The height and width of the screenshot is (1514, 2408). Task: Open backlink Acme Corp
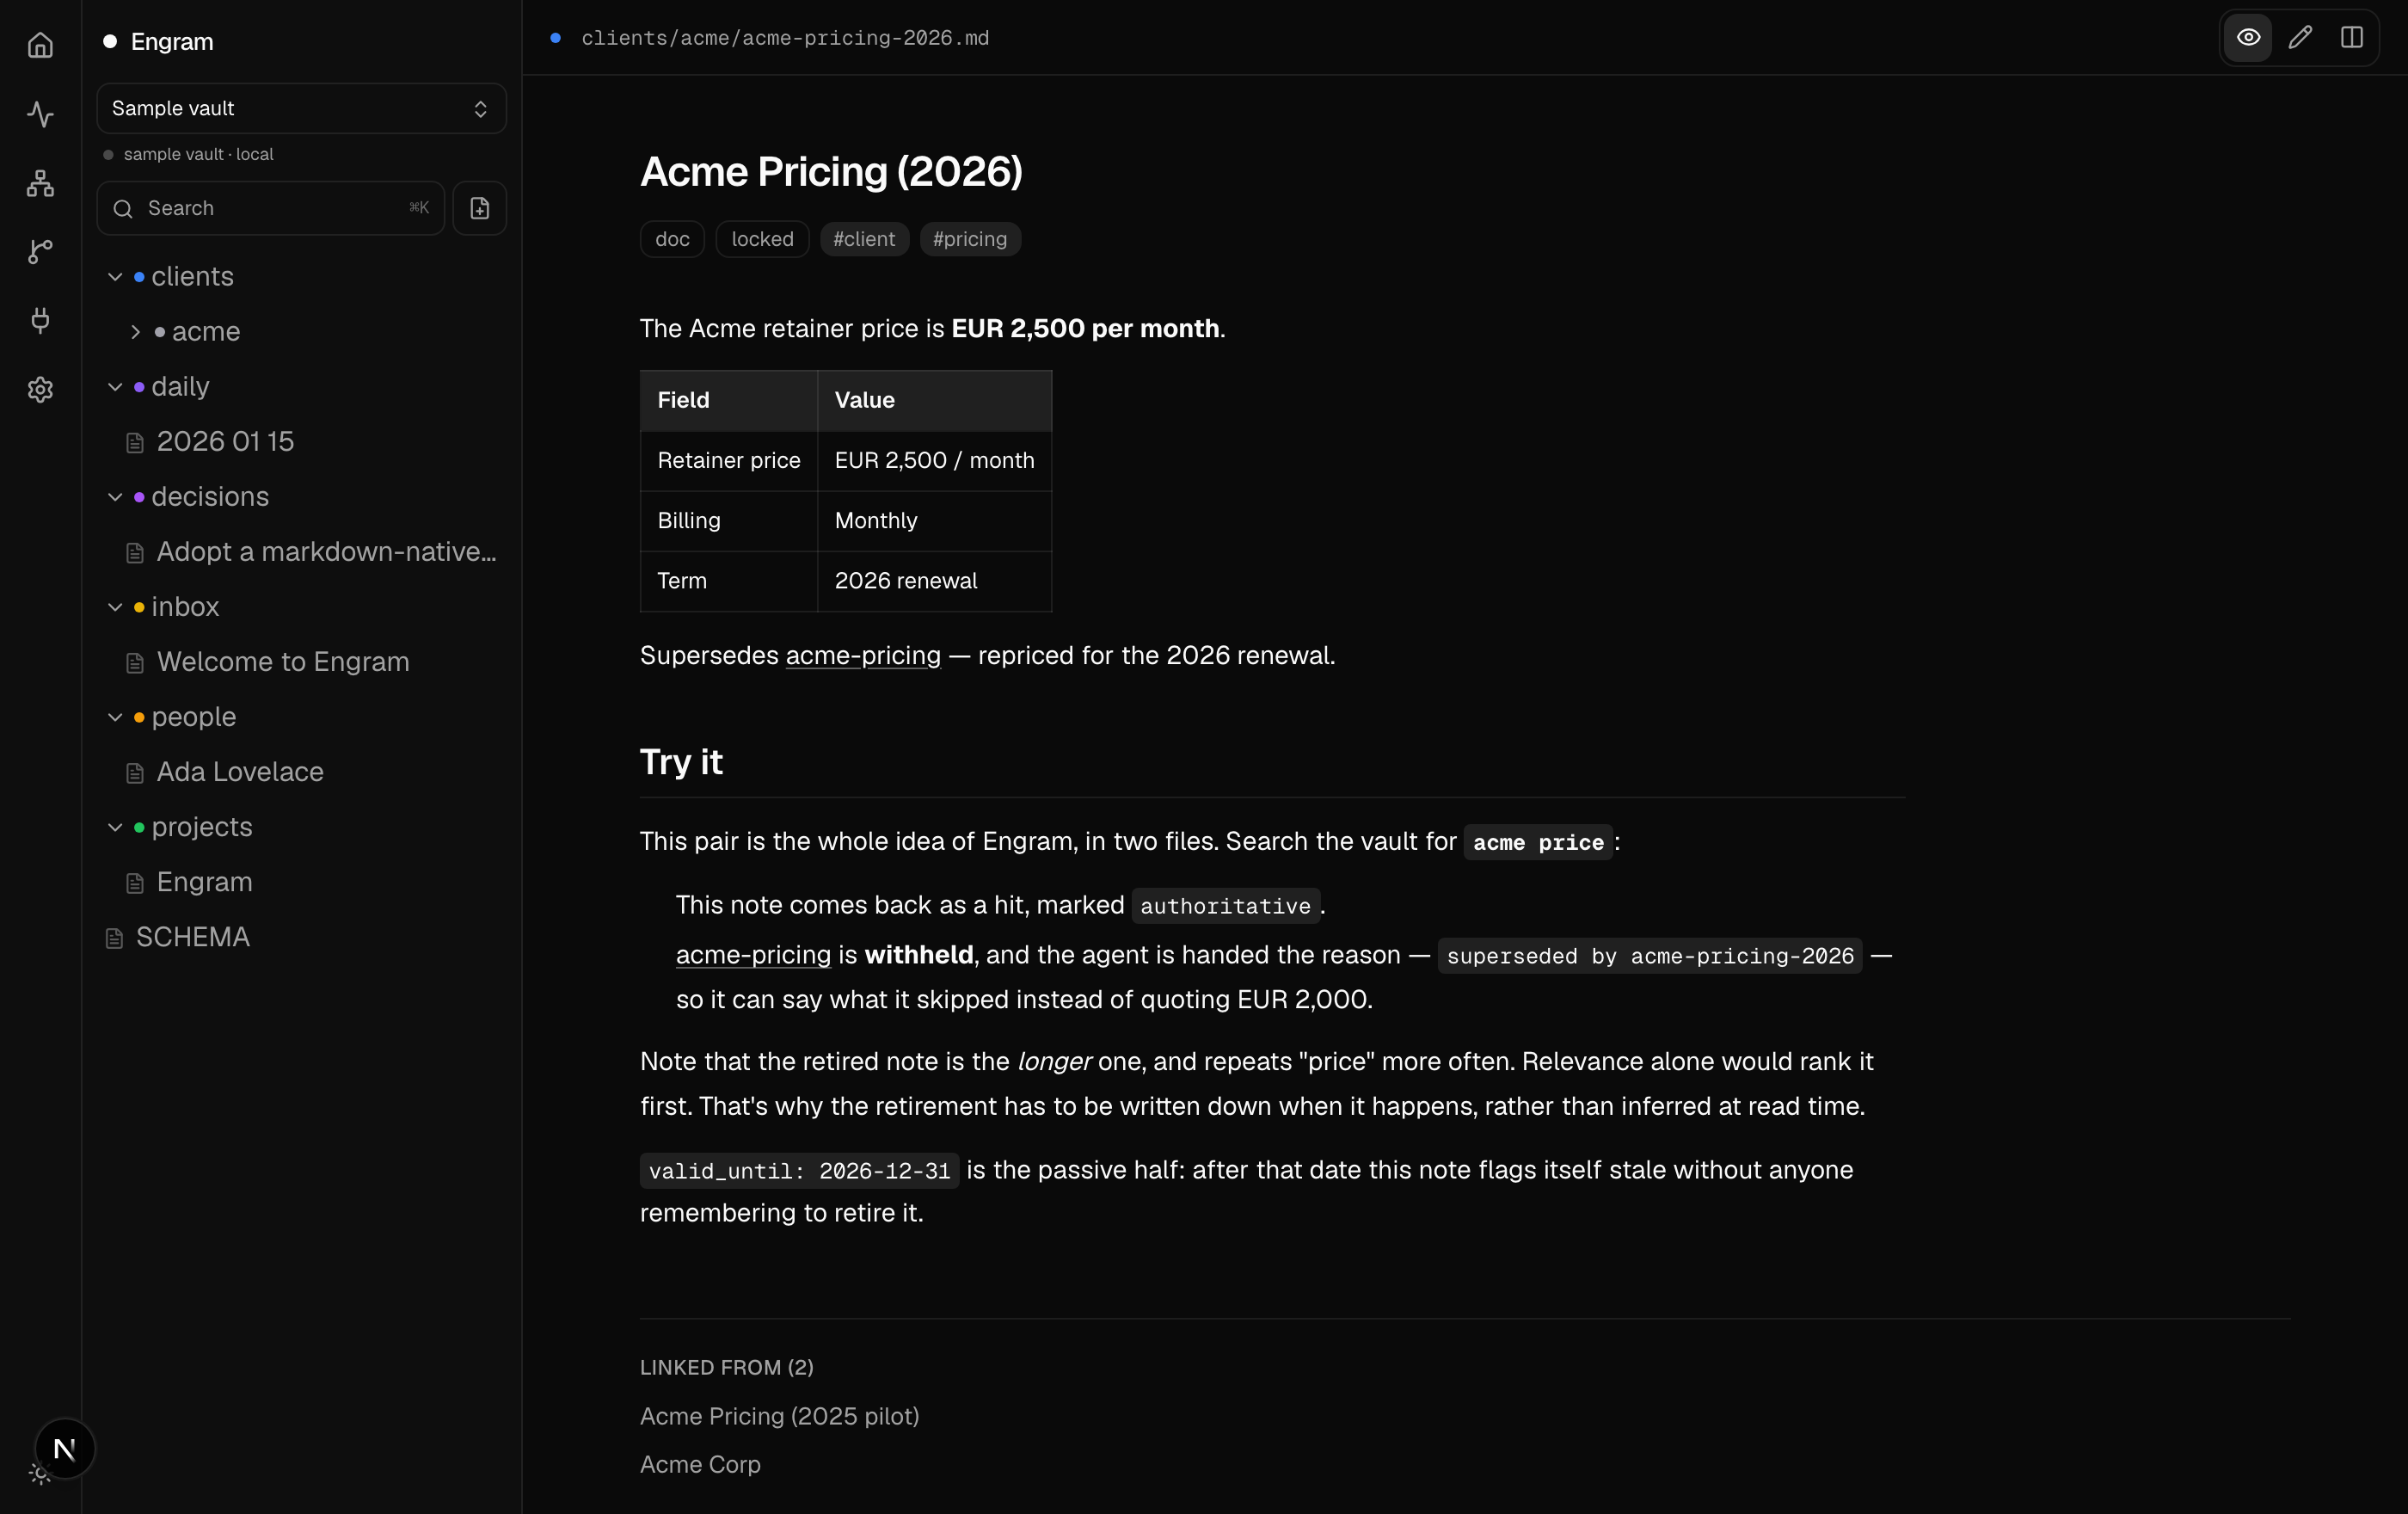700,1464
